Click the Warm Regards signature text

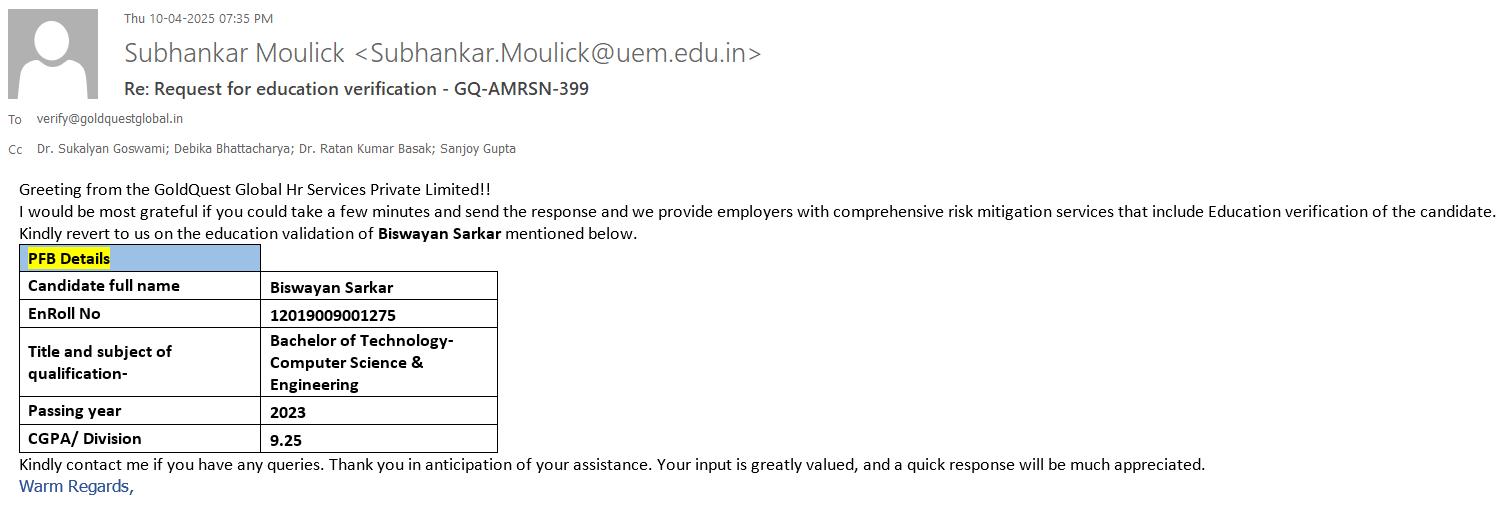click(x=76, y=487)
